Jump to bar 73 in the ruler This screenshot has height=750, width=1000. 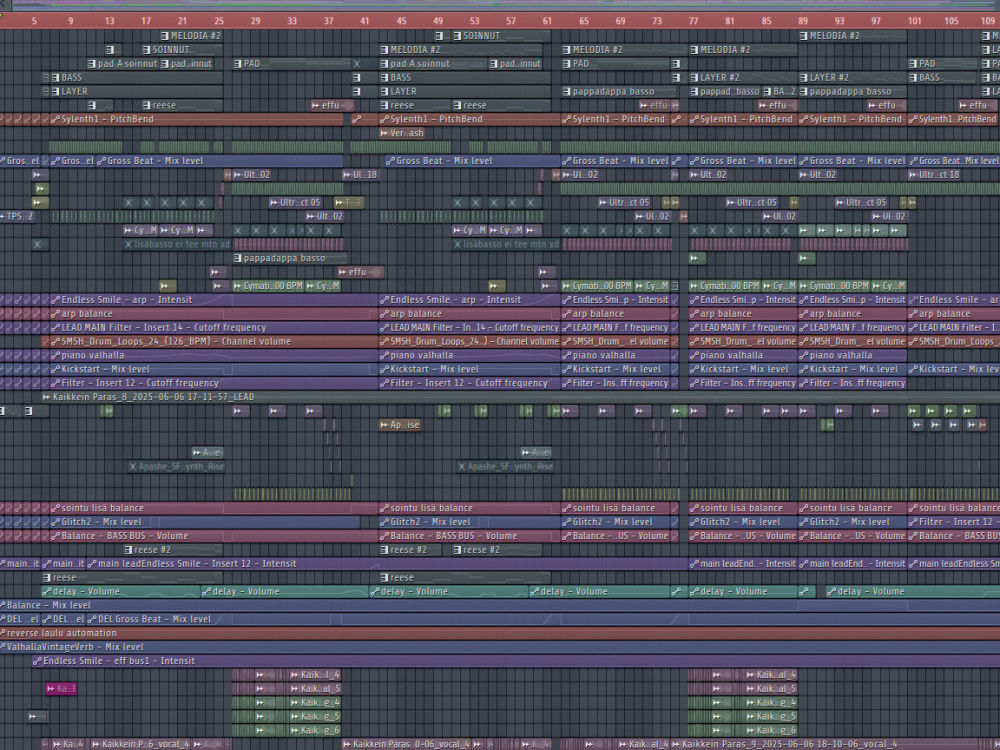point(656,21)
